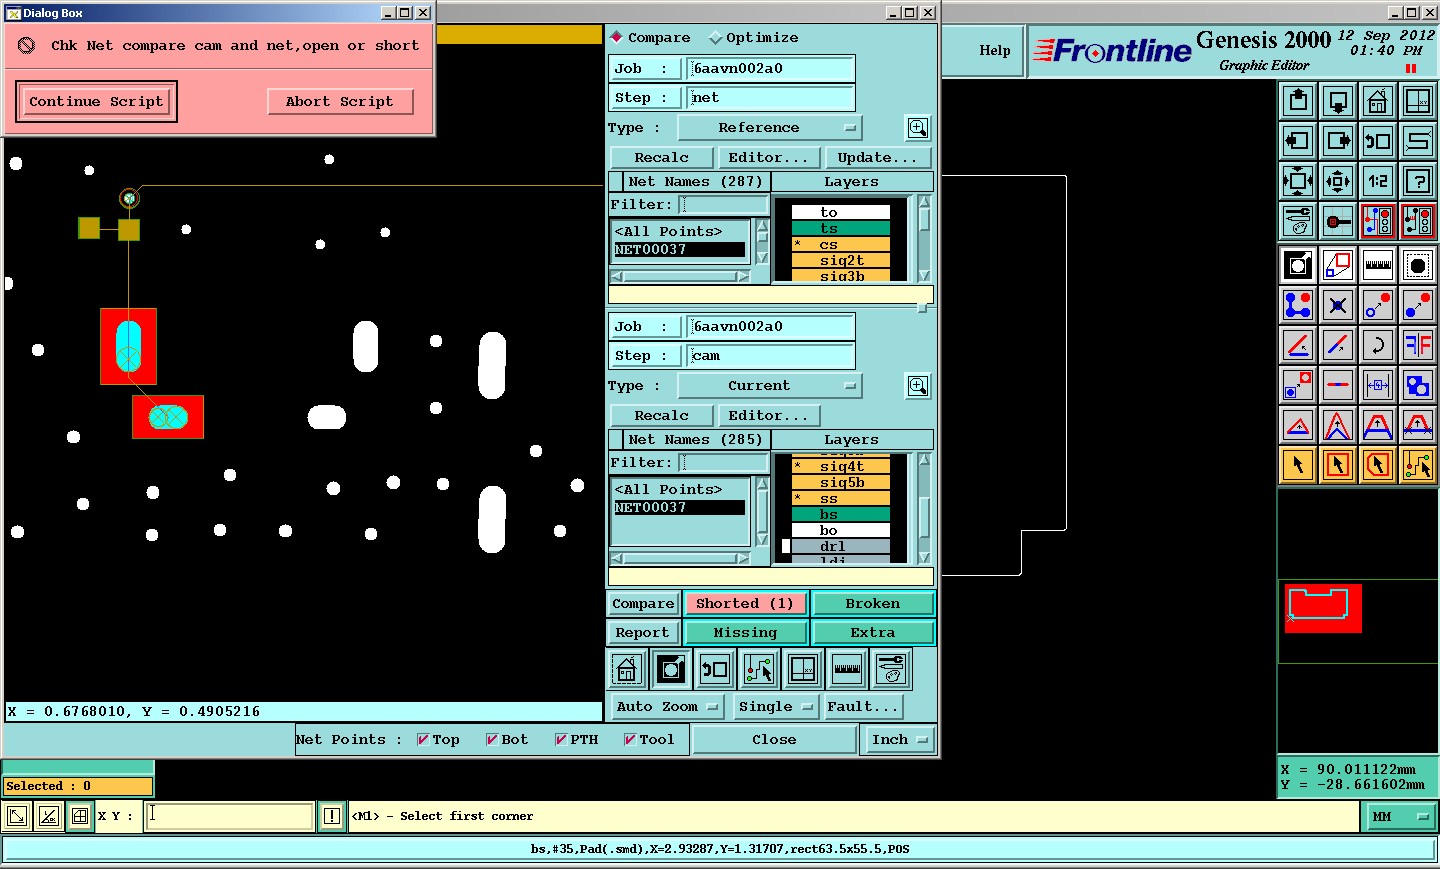The image size is (1440, 869).
Task: Click the Fault... button
Action: coord(862,706)
